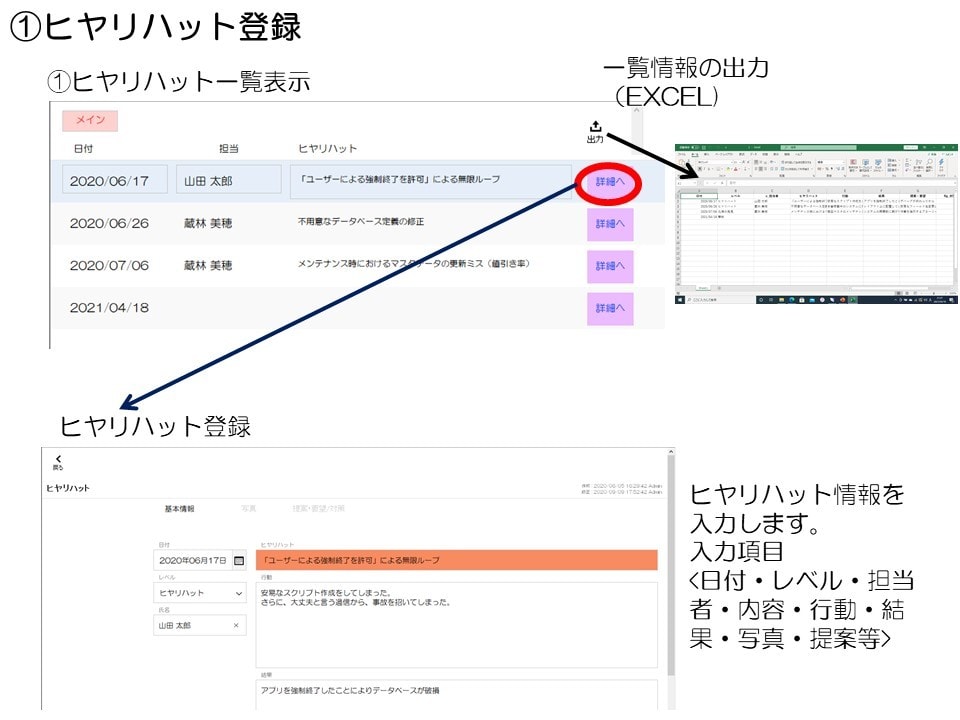This screenshot has width=960, height=720.
Task: Open the calendar picker beside 2020年06月17日
Action: tap(239, 560)
